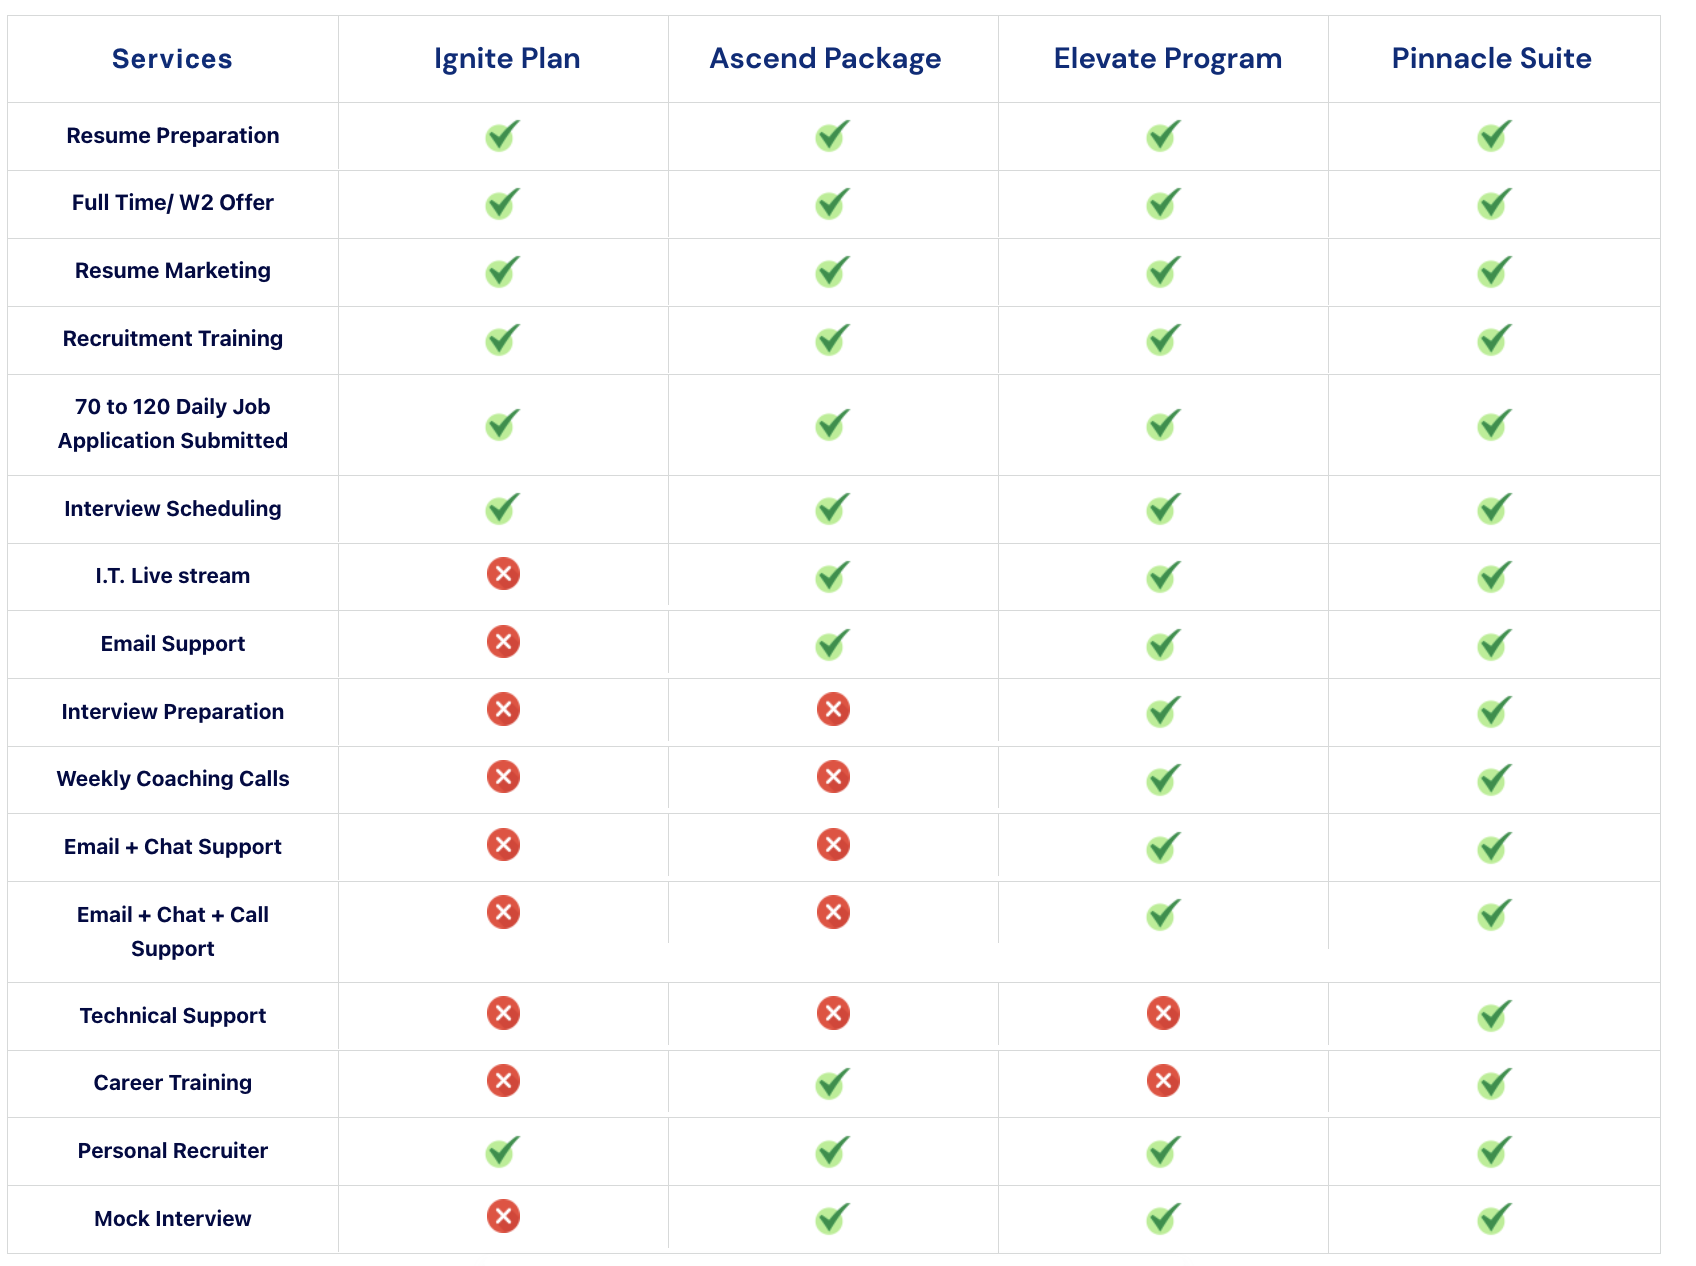Click the Pinnacle Suite Technical Support checkmark
Screen dimensions: 1696x1266
coord(1494,1016)
